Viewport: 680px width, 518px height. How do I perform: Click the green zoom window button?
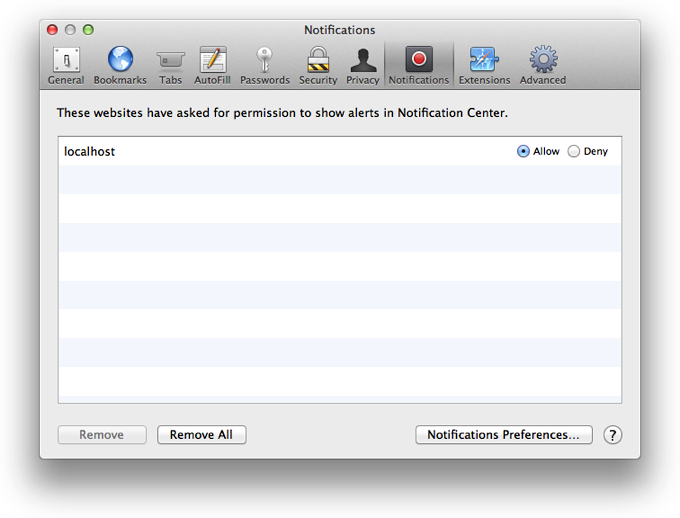point(88,30)
